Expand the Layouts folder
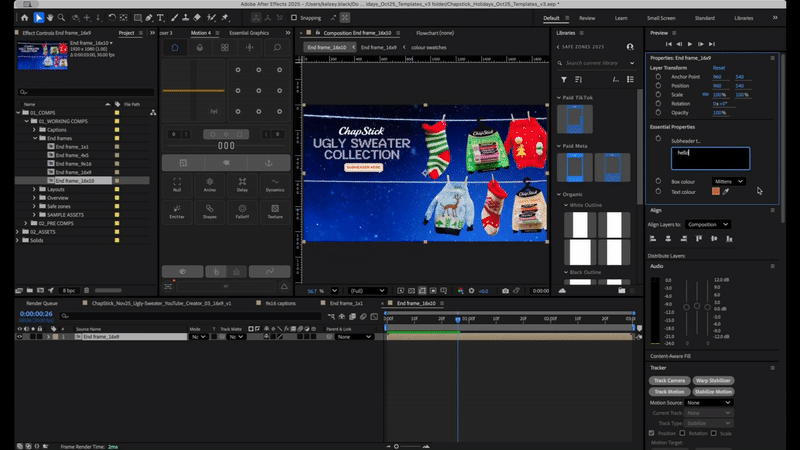 (x=35, y=189)
